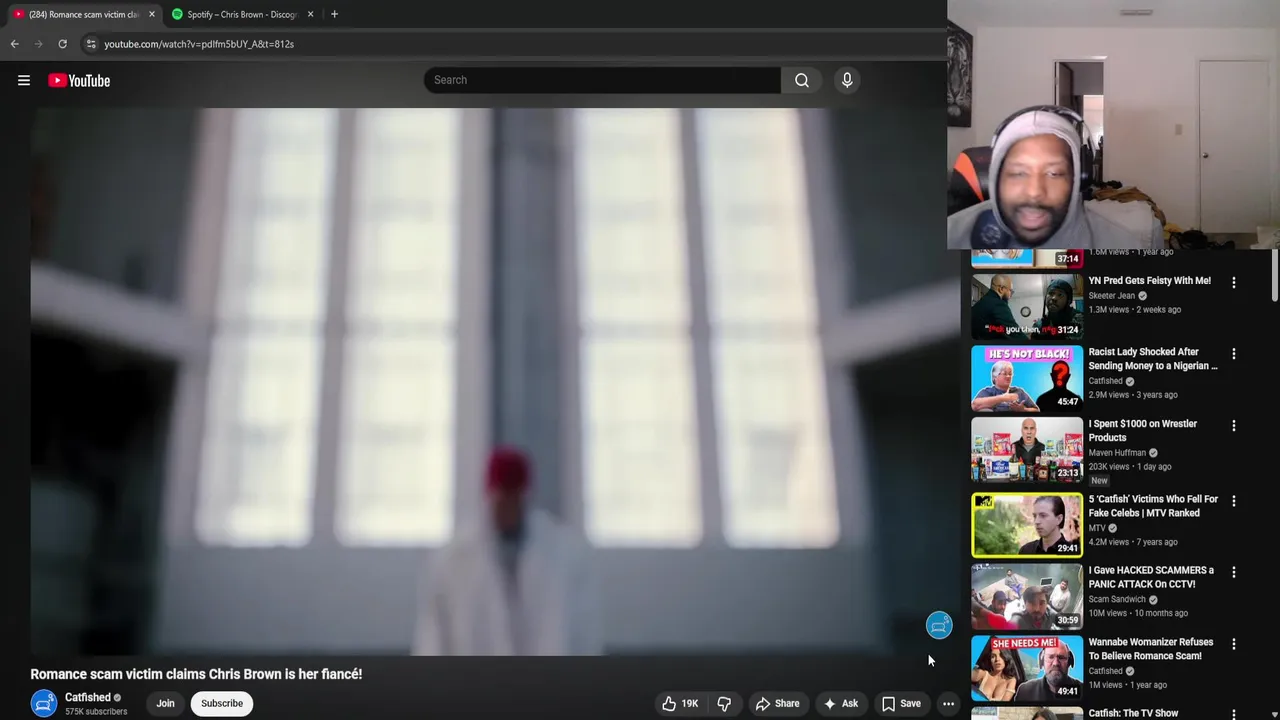Screen dimensions: 1280x720
Task: Open thumbnail for I Gave HACKED SCAMMERS video
Action: pyautogui.click(x=1027, y=597)
